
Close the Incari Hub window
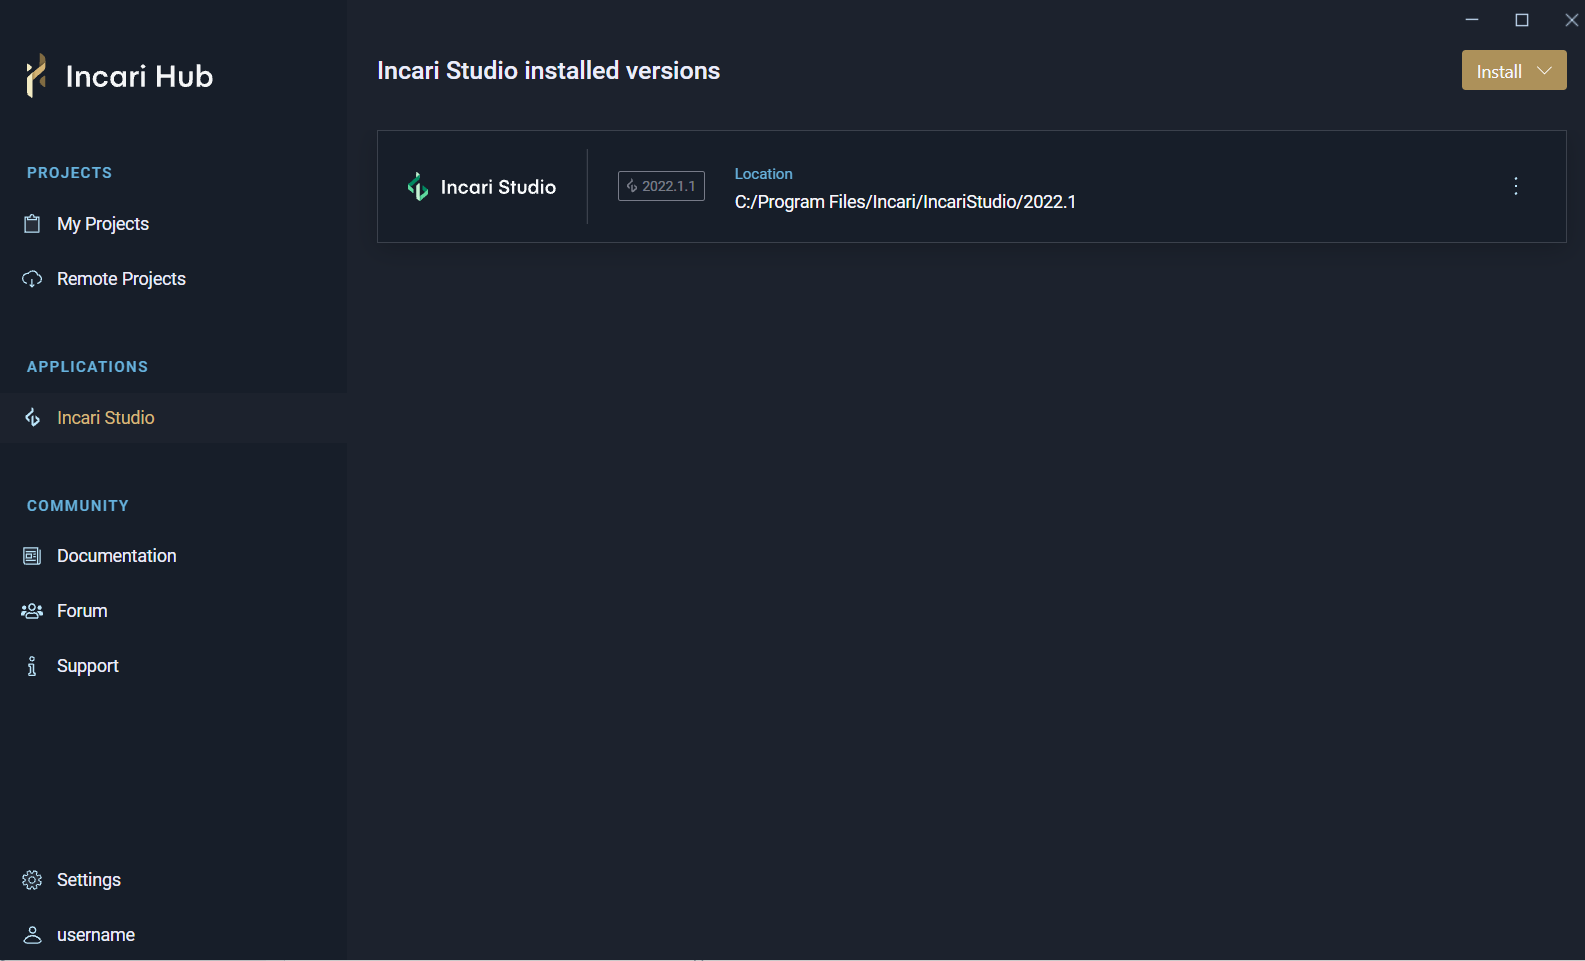(x=1571, y=20)
